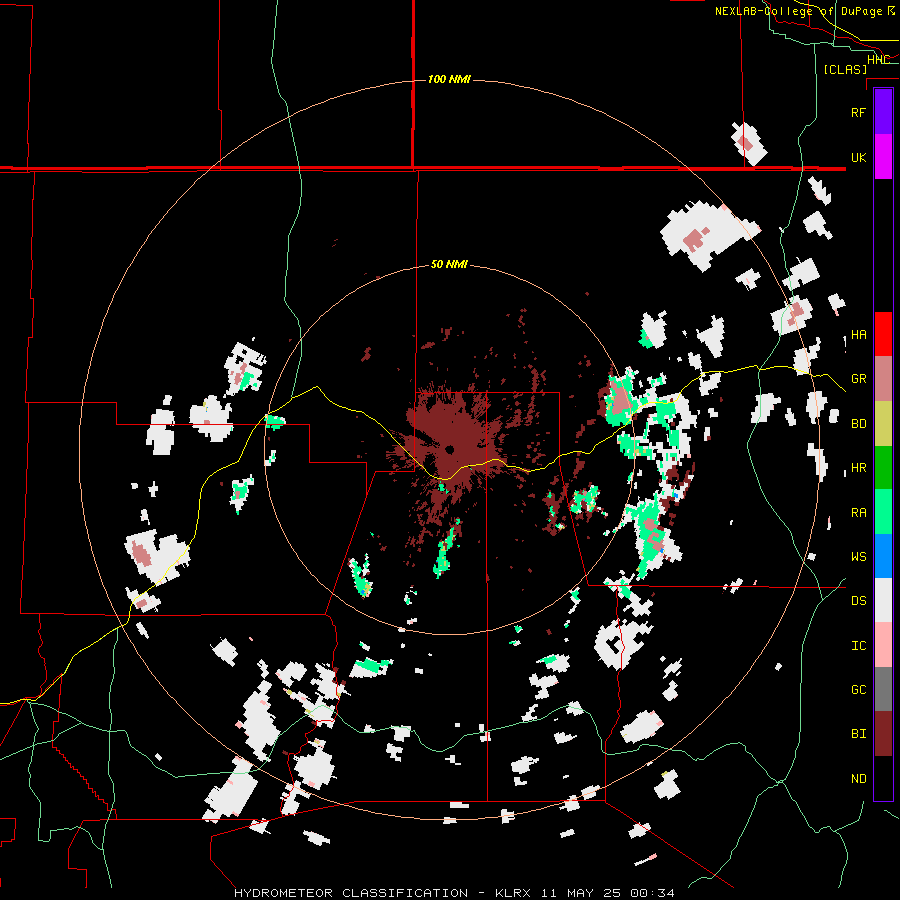Click the 100 NMI range ring label
The width and height of the screenshot is (900, 900).
pyautogui.click(x=449, y=79)
